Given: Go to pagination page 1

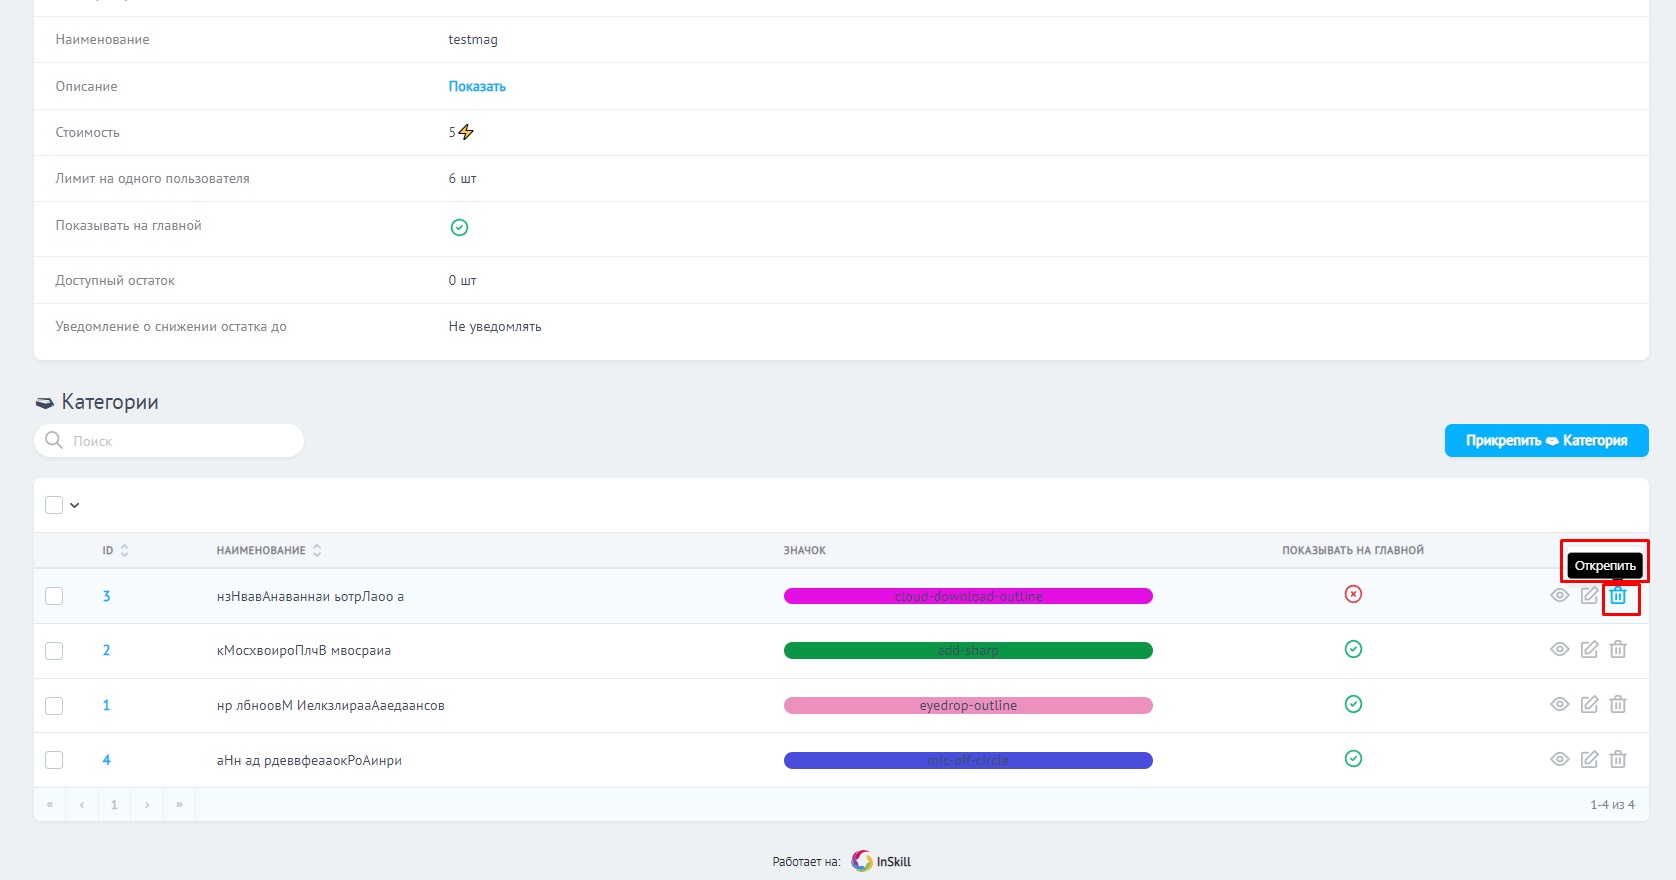Looking at the screenshot, I should tap(114, 805).
